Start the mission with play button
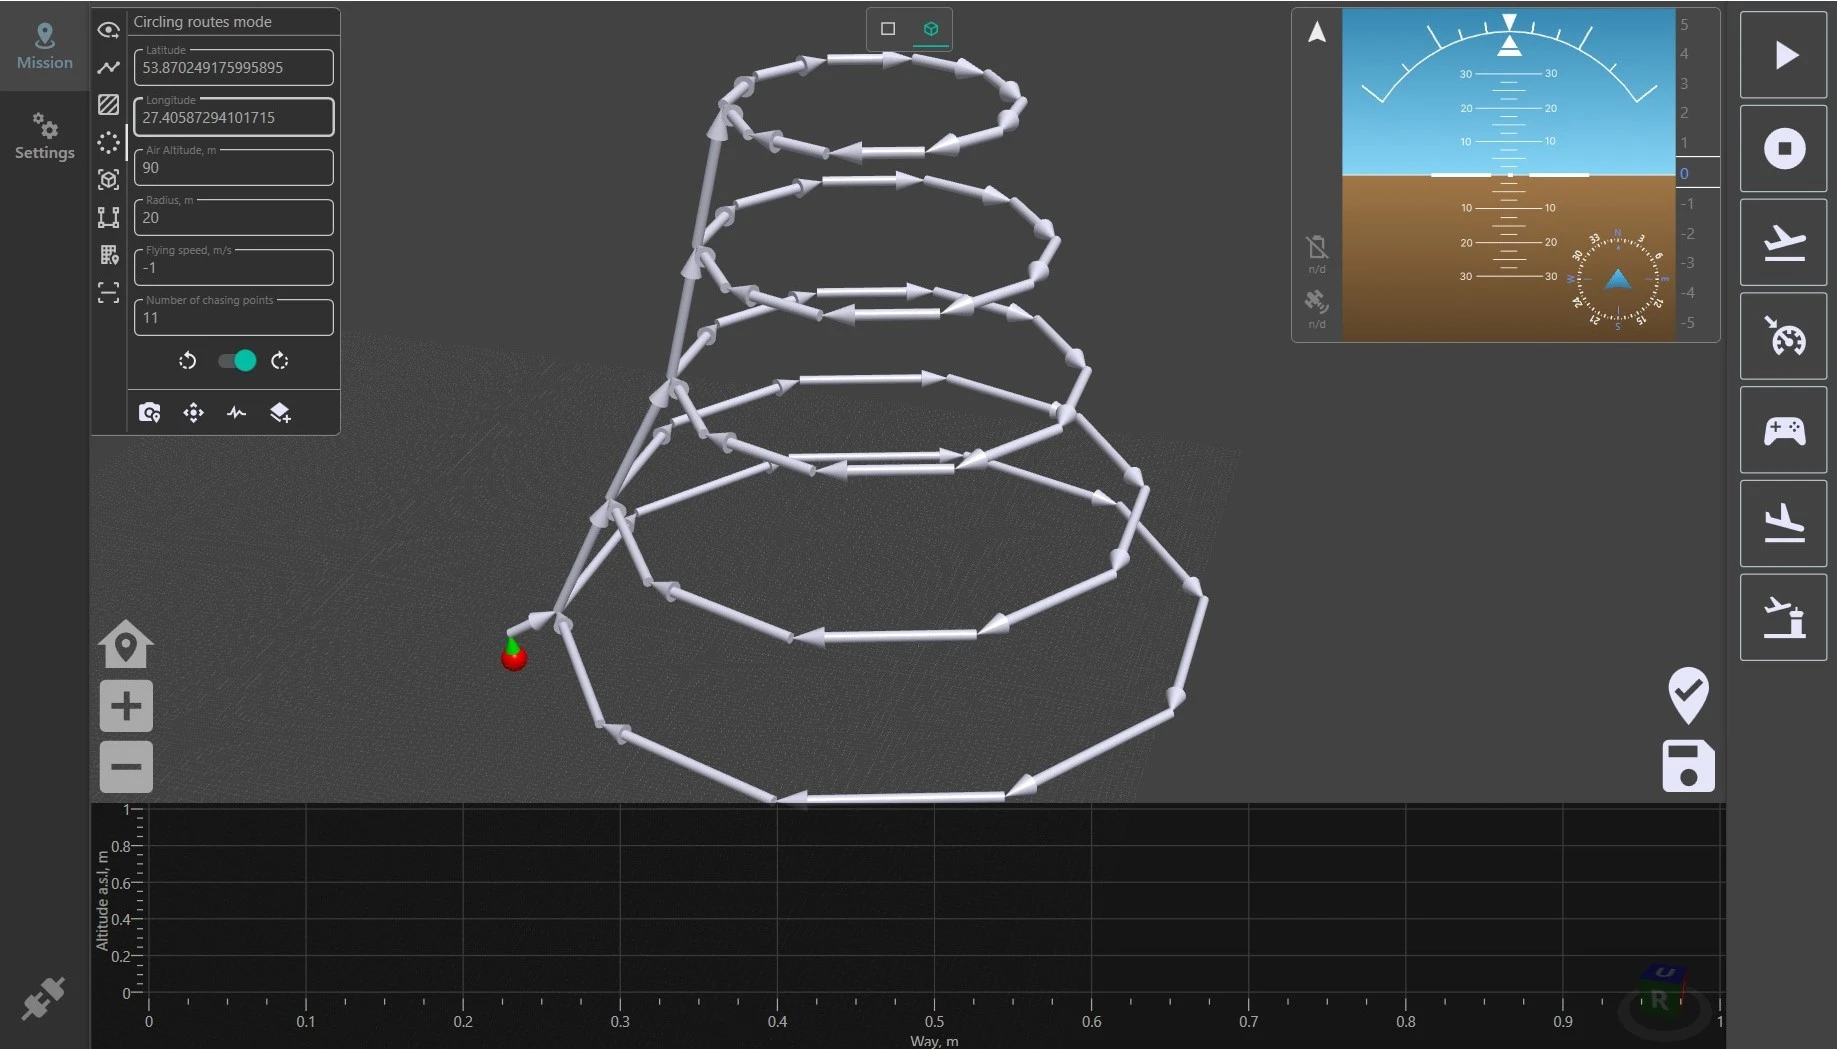This screenshot has width=1837, height=1049. point(1784,55)
